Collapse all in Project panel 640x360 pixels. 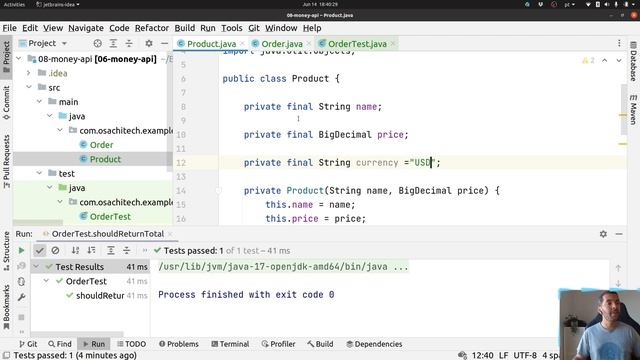point(129,43)
